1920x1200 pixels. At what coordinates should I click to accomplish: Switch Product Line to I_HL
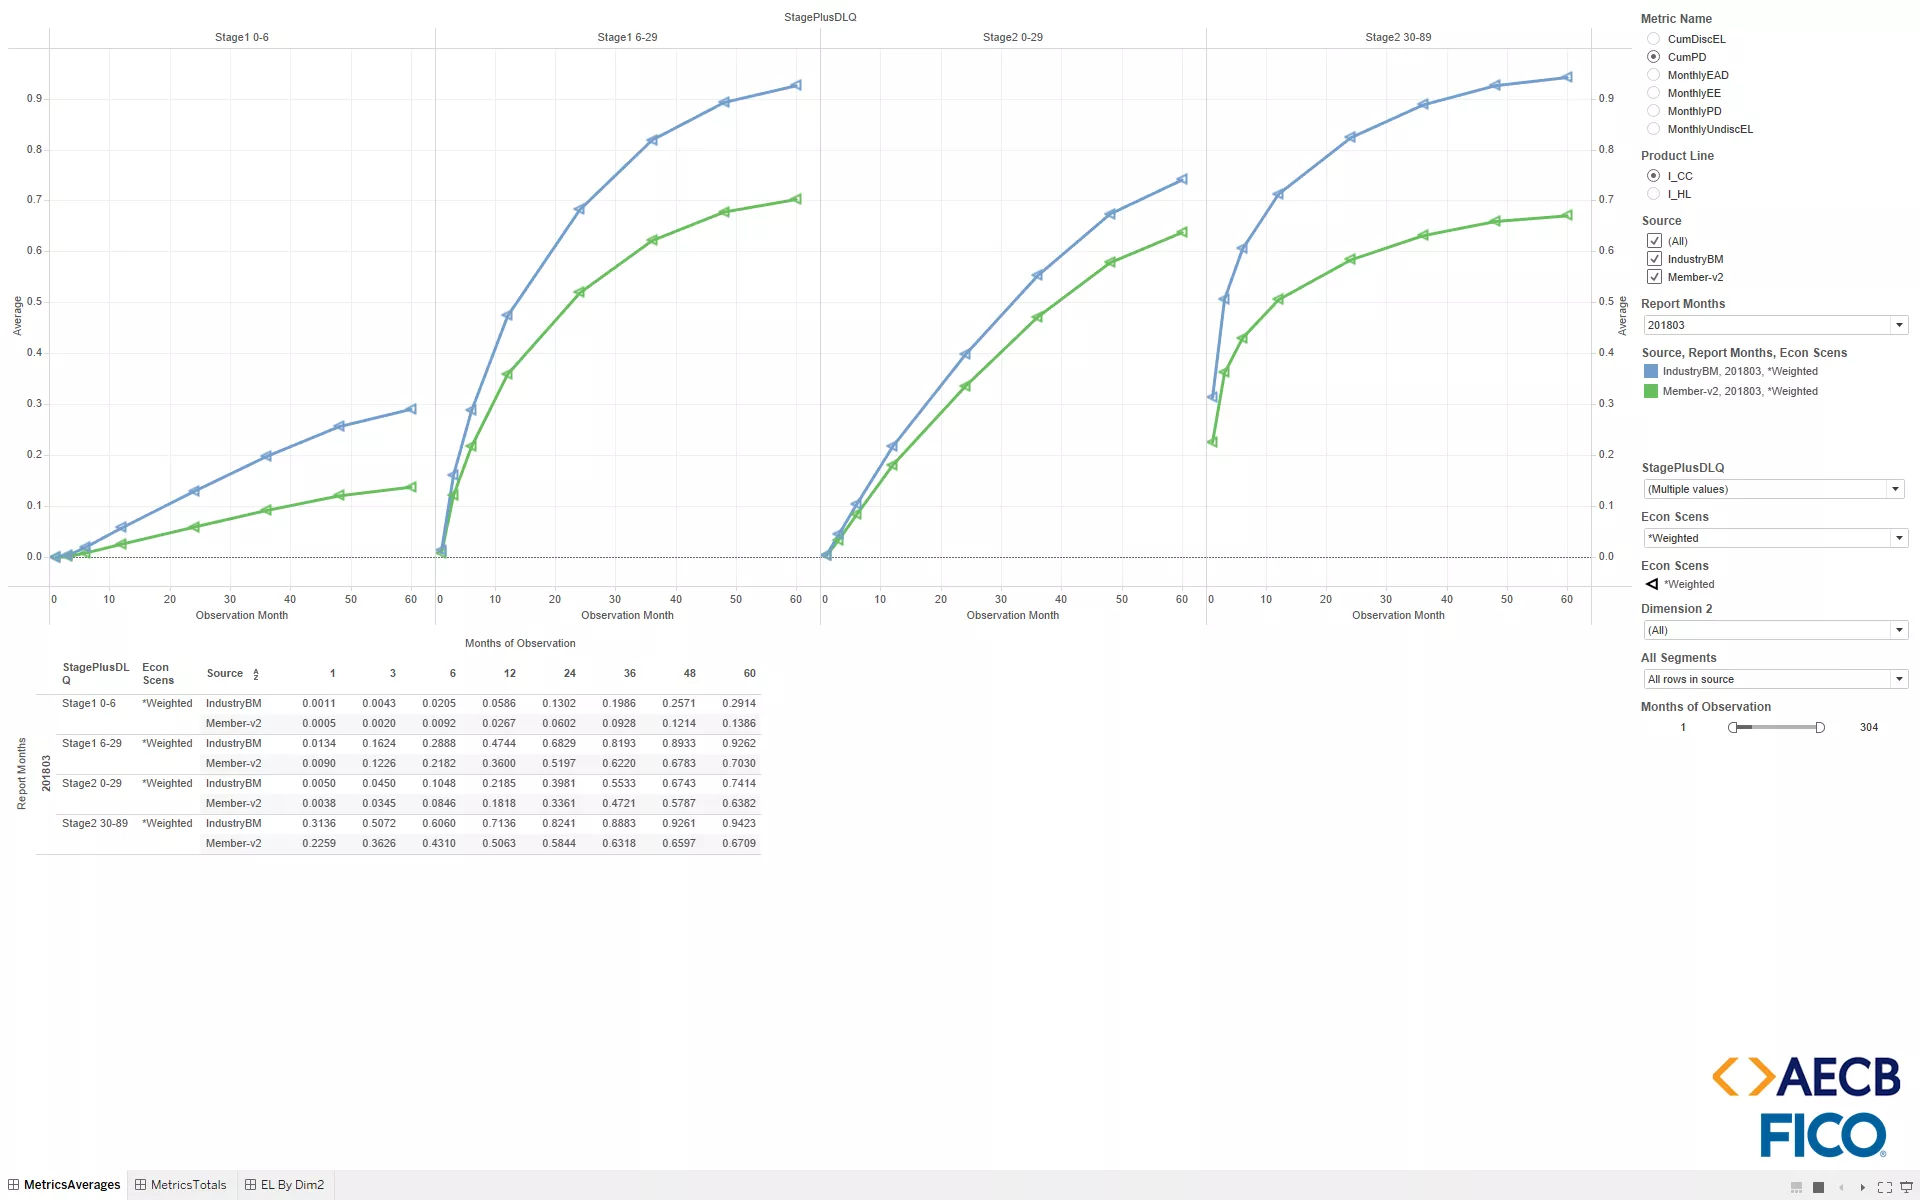[1654, 194]
